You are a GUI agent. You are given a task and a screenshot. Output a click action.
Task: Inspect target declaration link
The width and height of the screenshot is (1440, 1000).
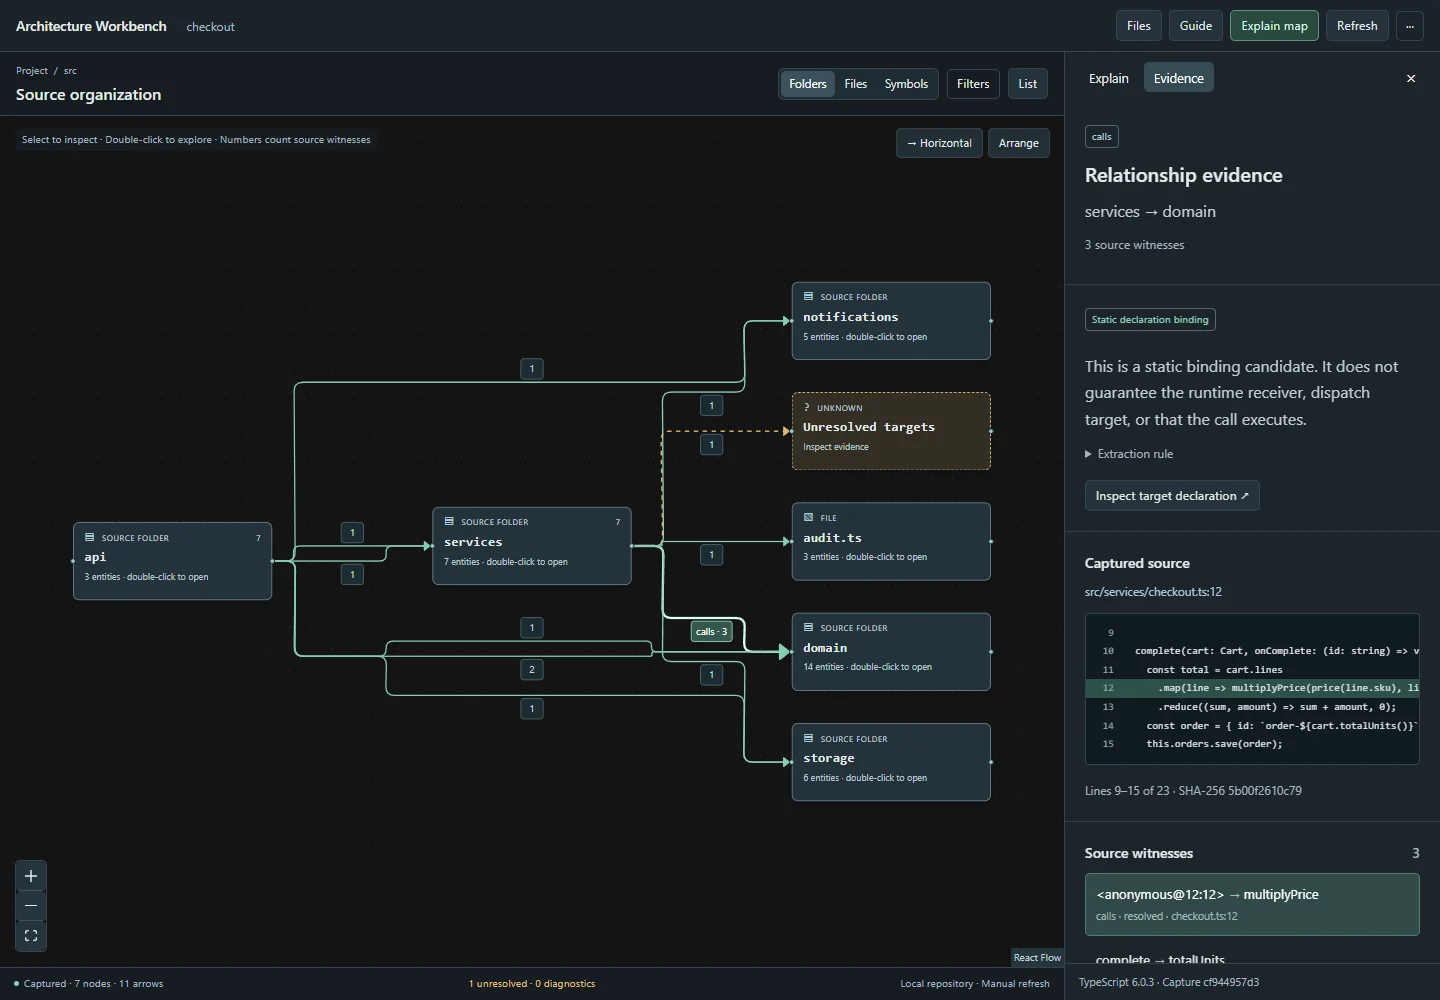click(x=1172, y=496)
